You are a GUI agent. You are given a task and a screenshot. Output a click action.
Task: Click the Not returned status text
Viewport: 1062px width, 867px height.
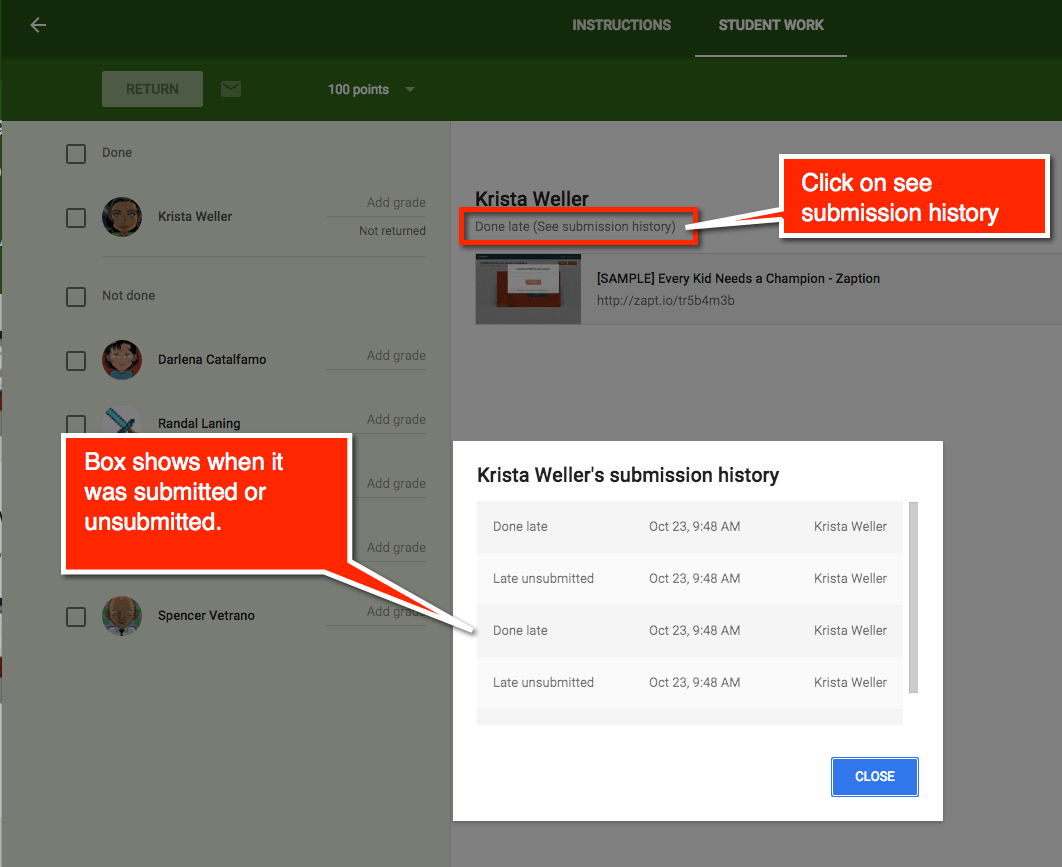392,231
